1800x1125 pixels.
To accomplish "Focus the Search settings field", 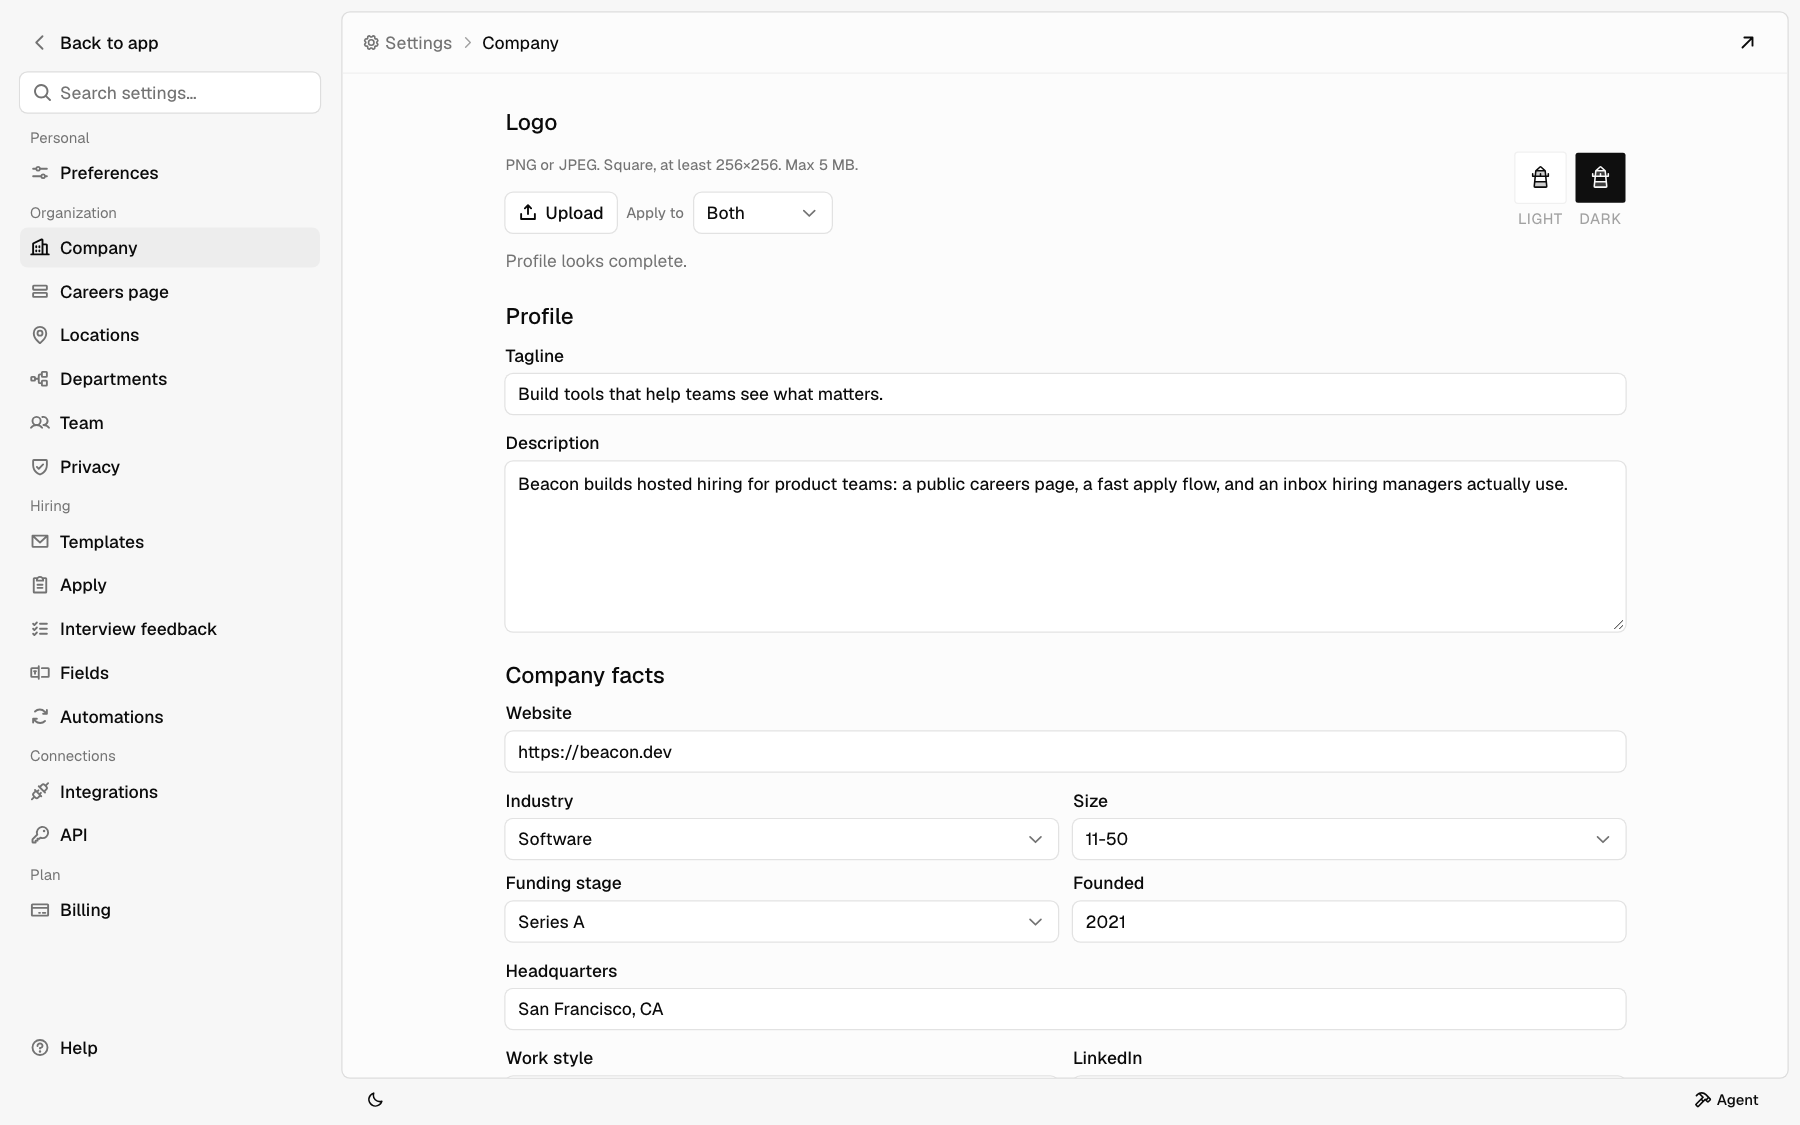I will point(170,92).
